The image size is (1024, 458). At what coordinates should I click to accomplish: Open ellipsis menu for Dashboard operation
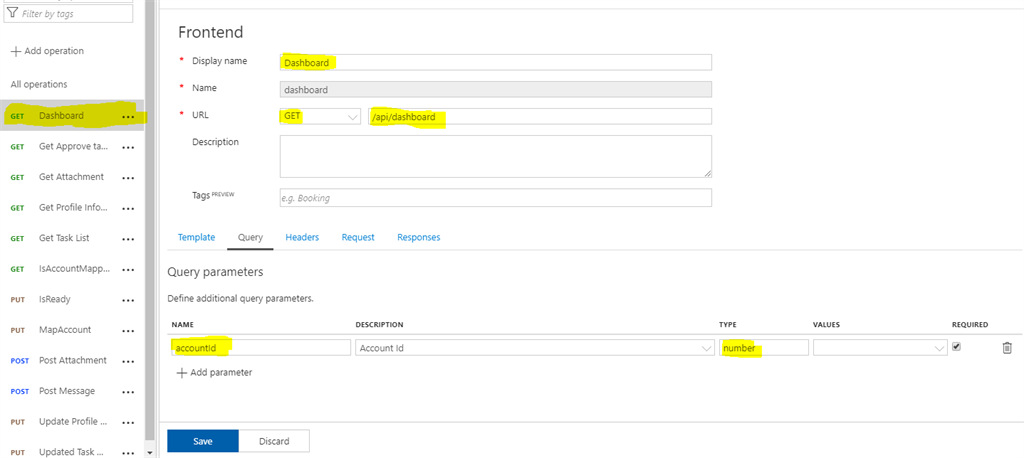tap(128, 117)
